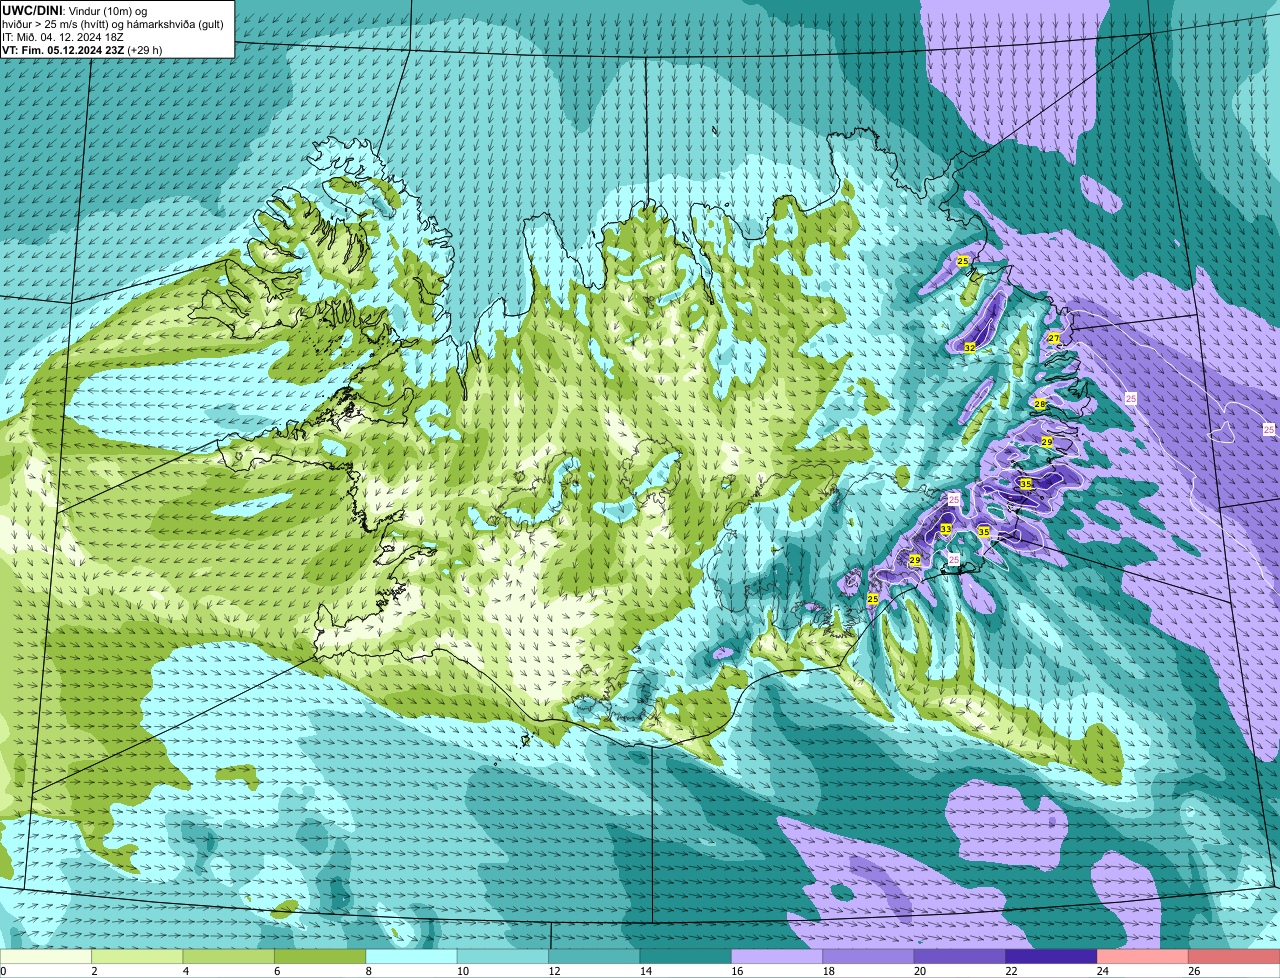Pick the legend scale value 20
Screen dimensions: 1280x978
coord(919,971)
